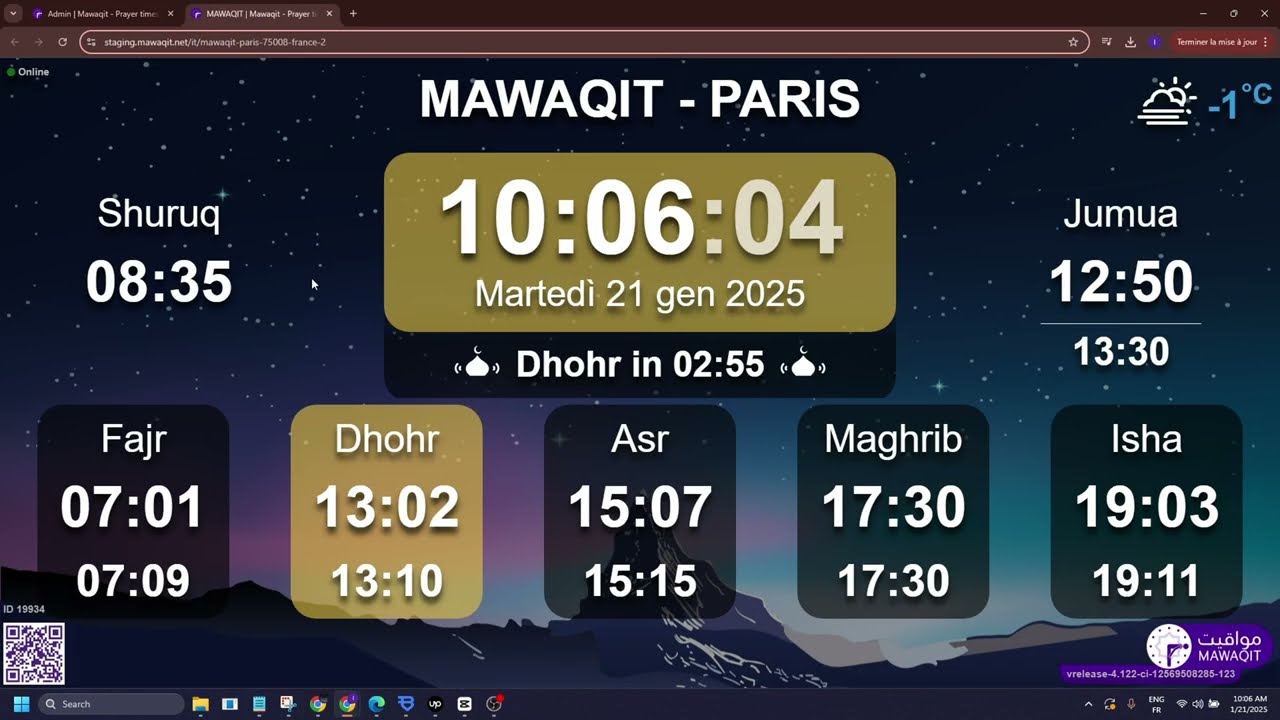Click the Asr prayer card
1280x720 pixels.
(640, 511)
